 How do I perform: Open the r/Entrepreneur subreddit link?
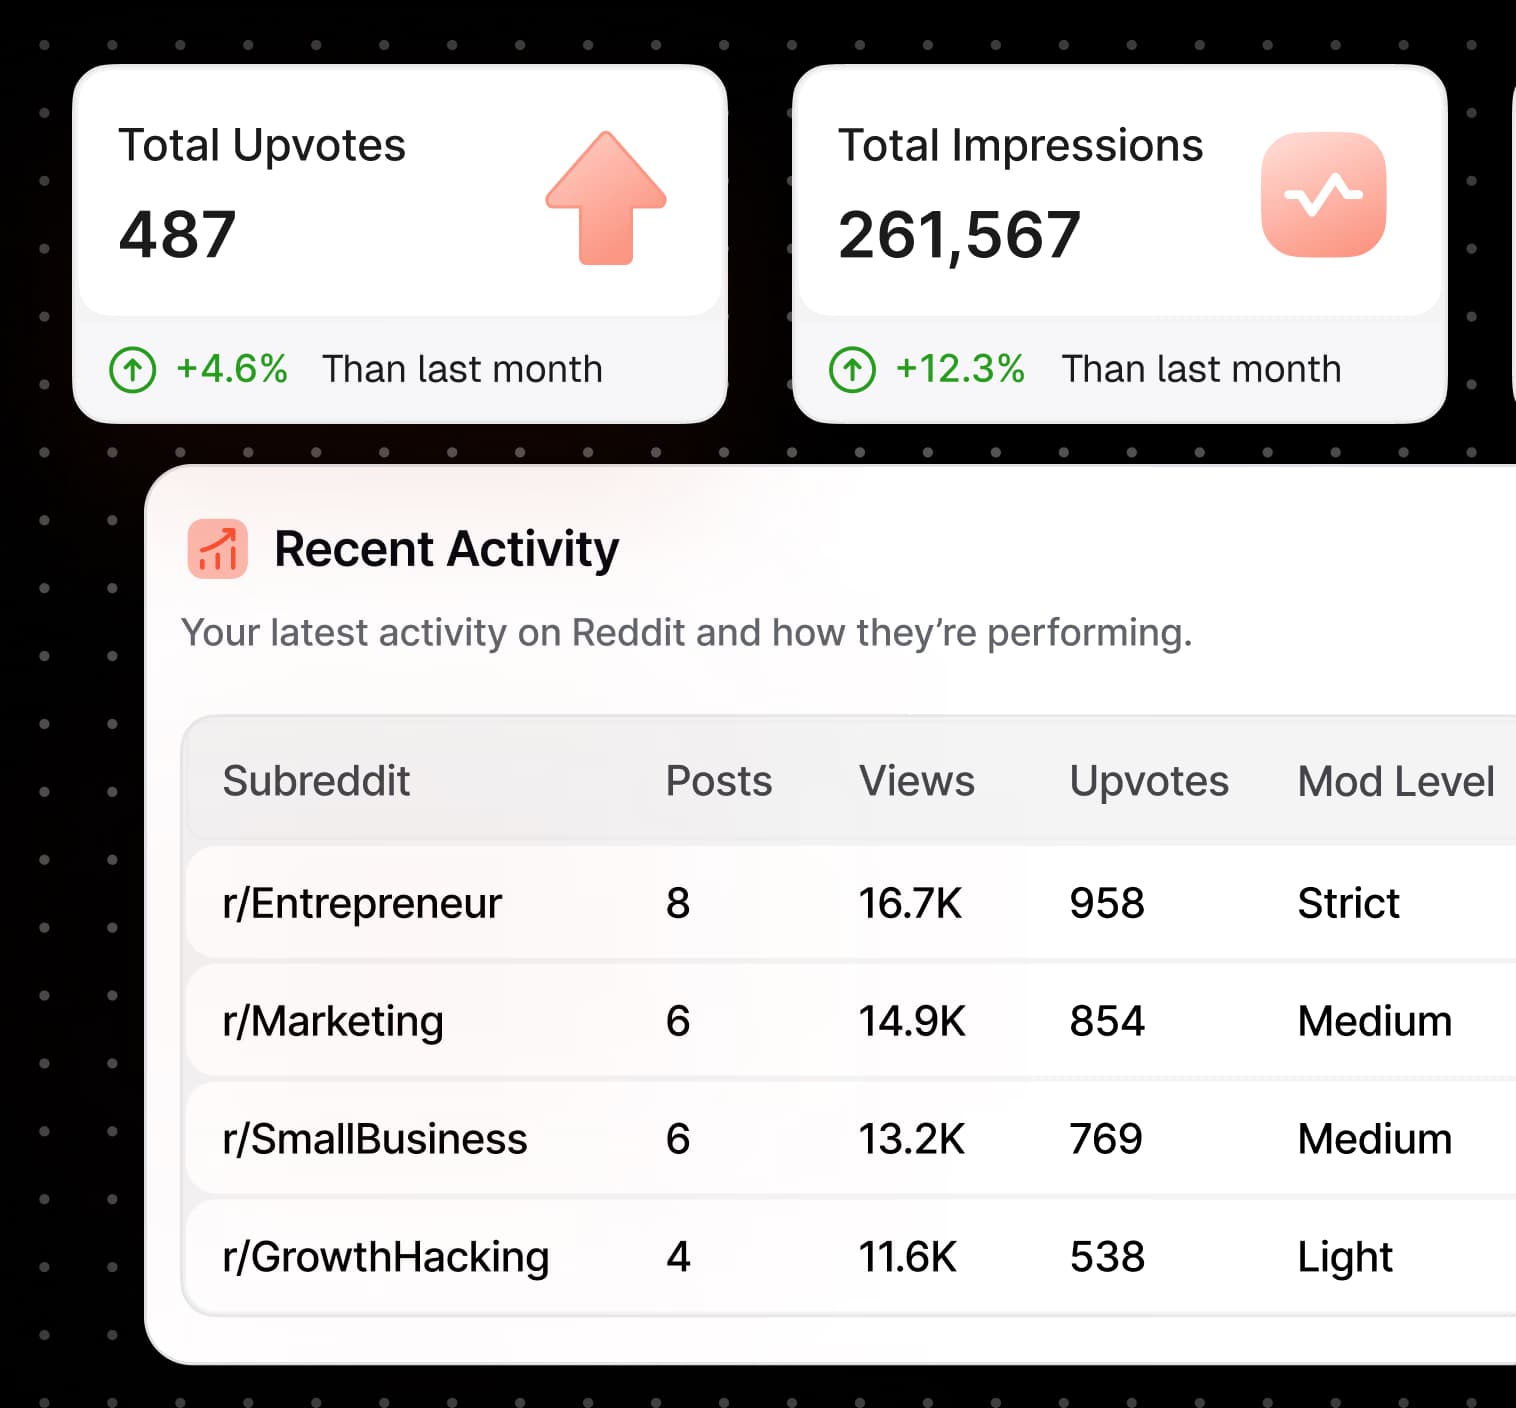362,903
